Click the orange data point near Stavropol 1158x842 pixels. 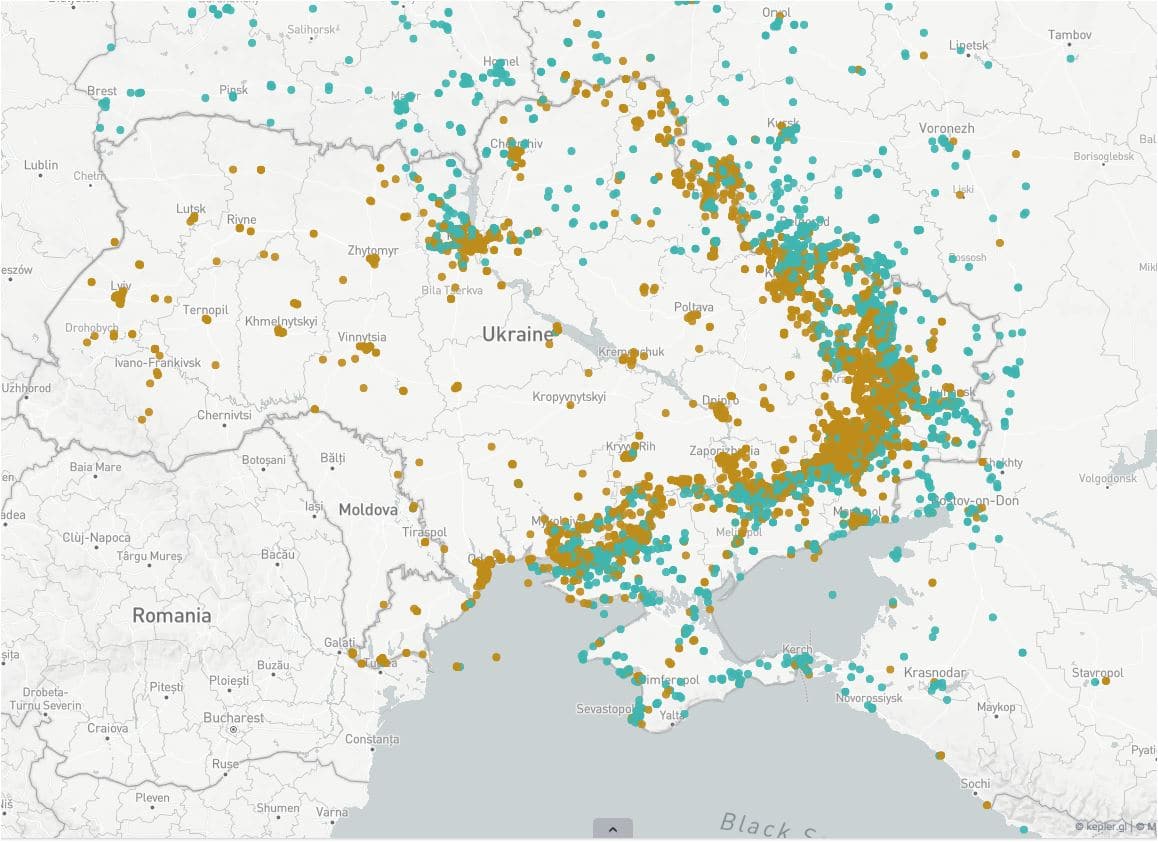pyautogui.click(x=1106, y=681)
